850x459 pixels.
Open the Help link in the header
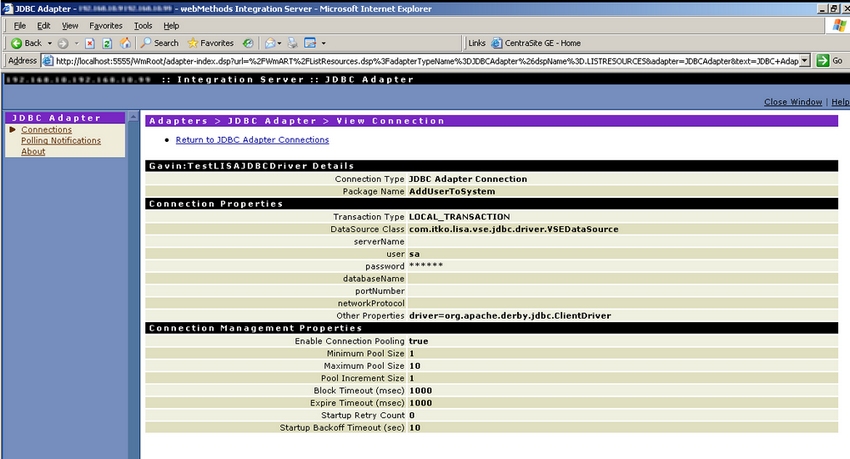click(840, 102)
